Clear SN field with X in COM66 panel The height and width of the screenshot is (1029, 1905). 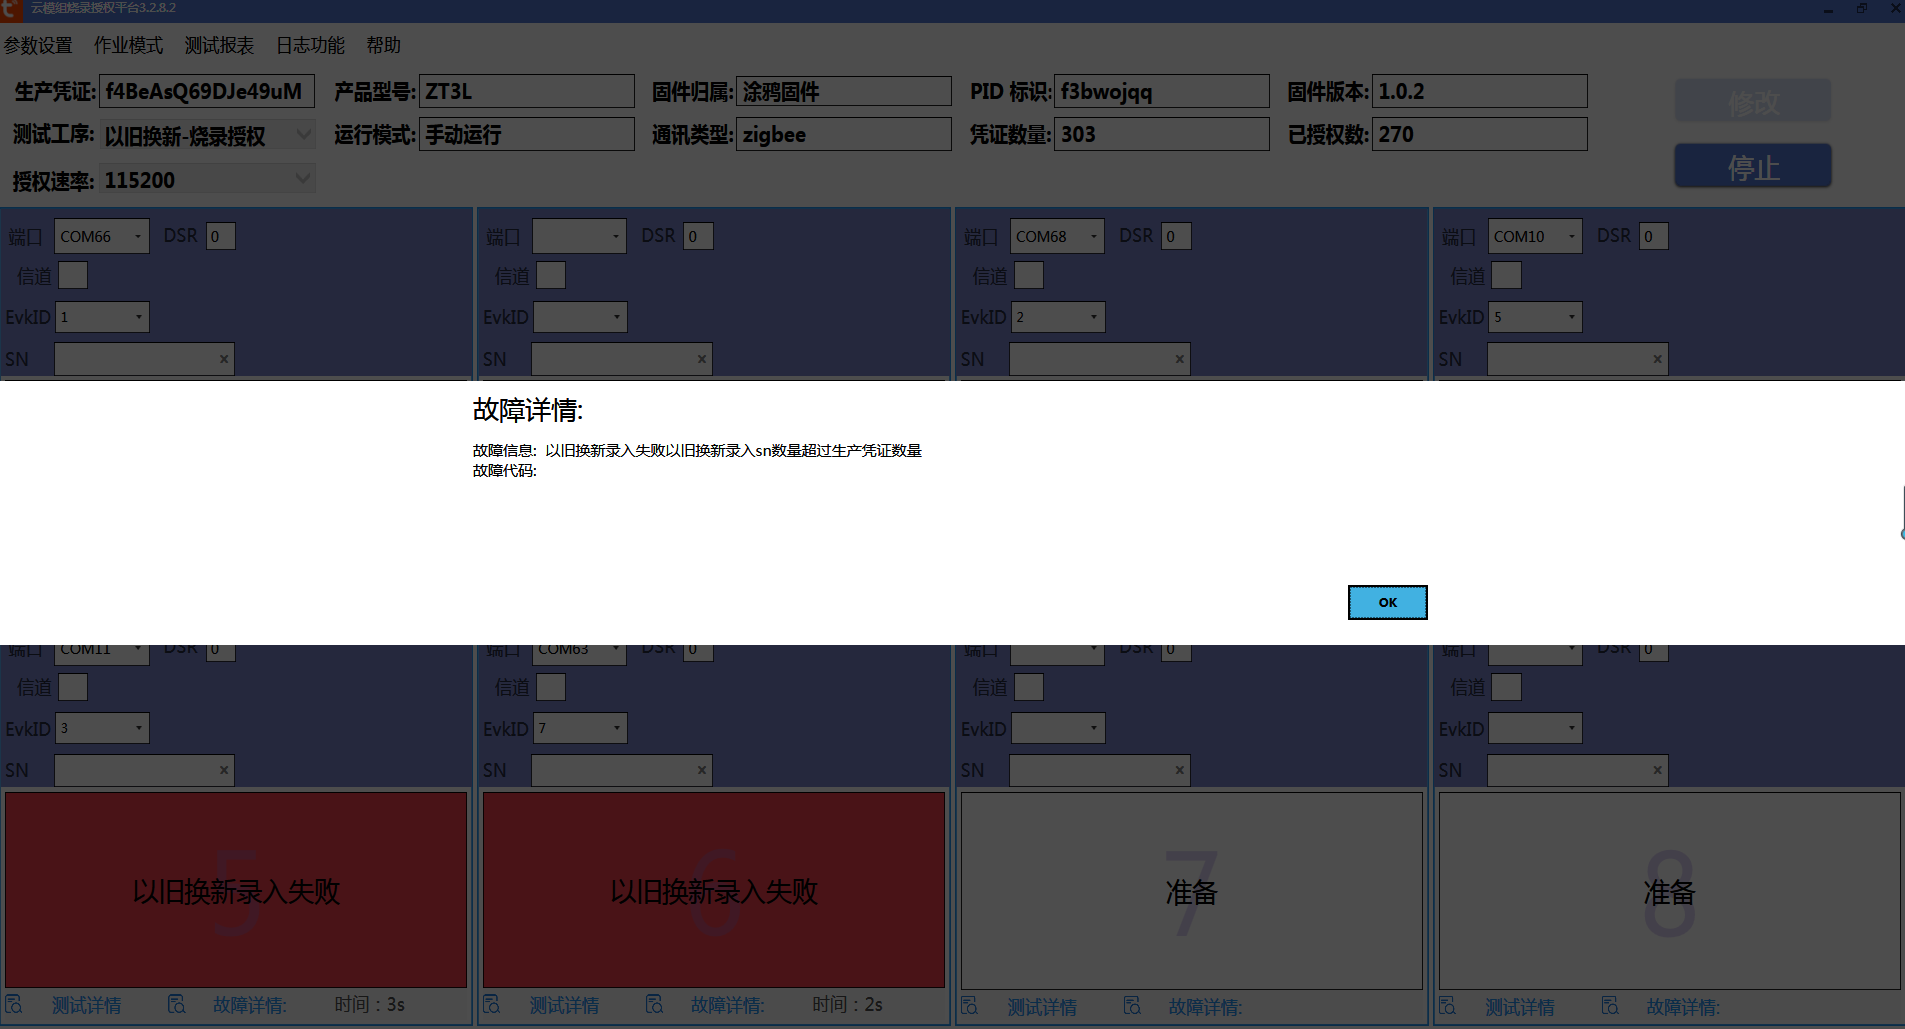pyautogui.click(x=224, y=359)
